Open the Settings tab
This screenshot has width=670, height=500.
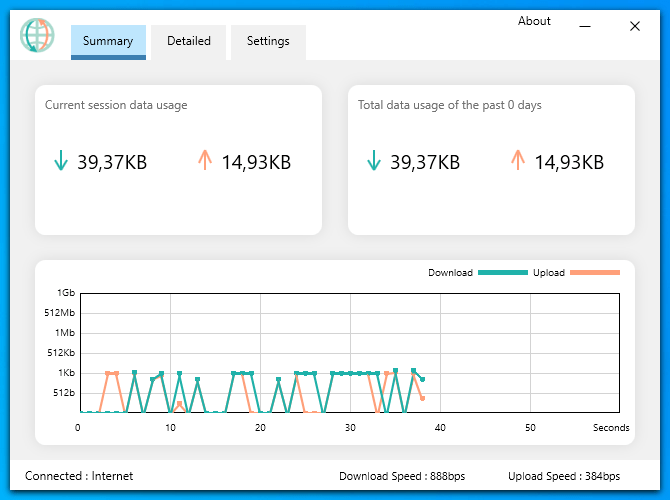tap(268, 41)
